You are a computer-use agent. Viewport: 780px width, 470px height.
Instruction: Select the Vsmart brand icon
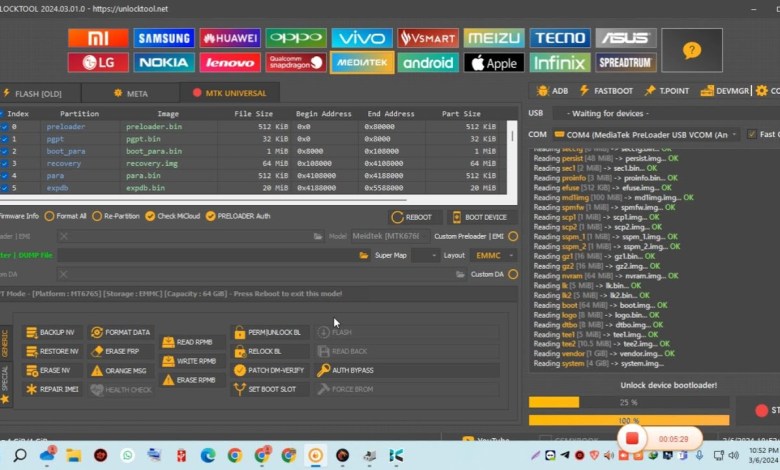(x=428, y=38)
